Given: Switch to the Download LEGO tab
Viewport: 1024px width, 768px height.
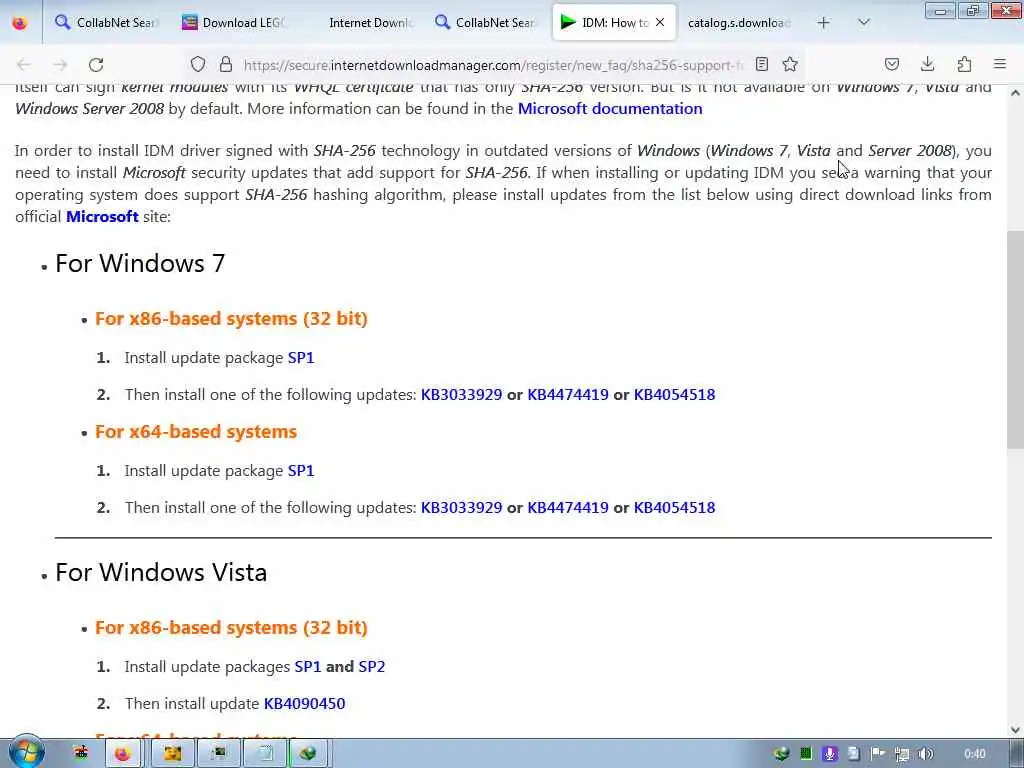Looking at the screenshot, I should click(234, 23).
